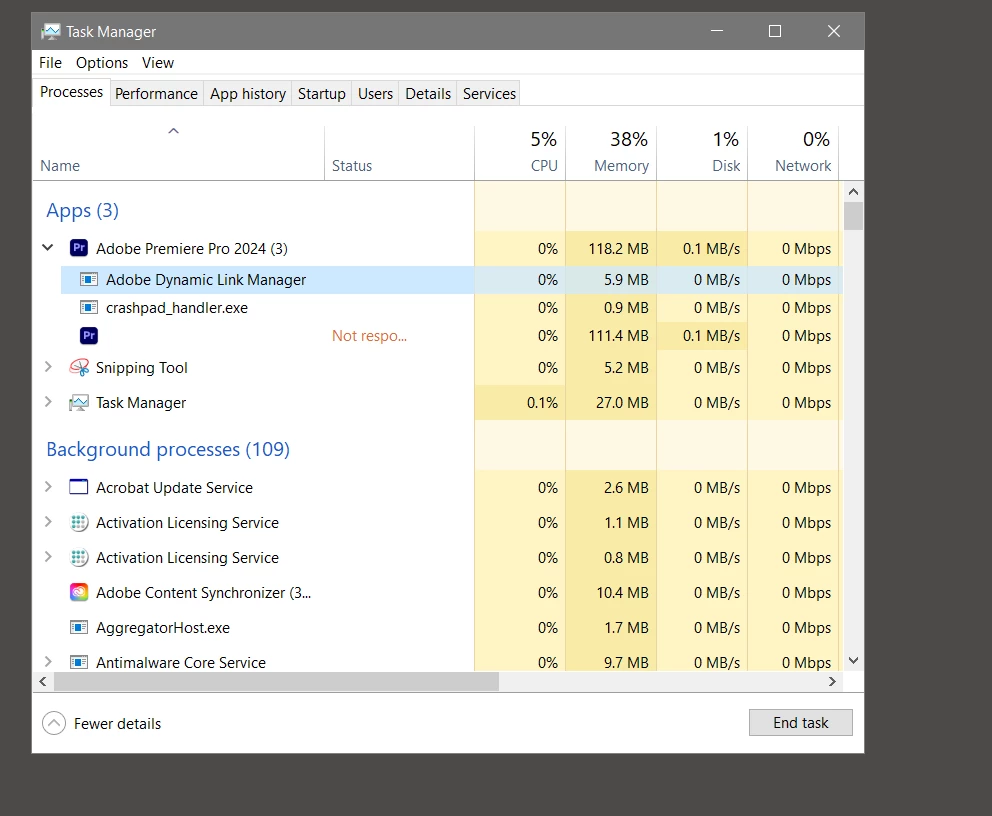Screen dimensions: 992x816
Task: Select the unnamed Premiere icon marked Not responding
Action: point(89,335)
